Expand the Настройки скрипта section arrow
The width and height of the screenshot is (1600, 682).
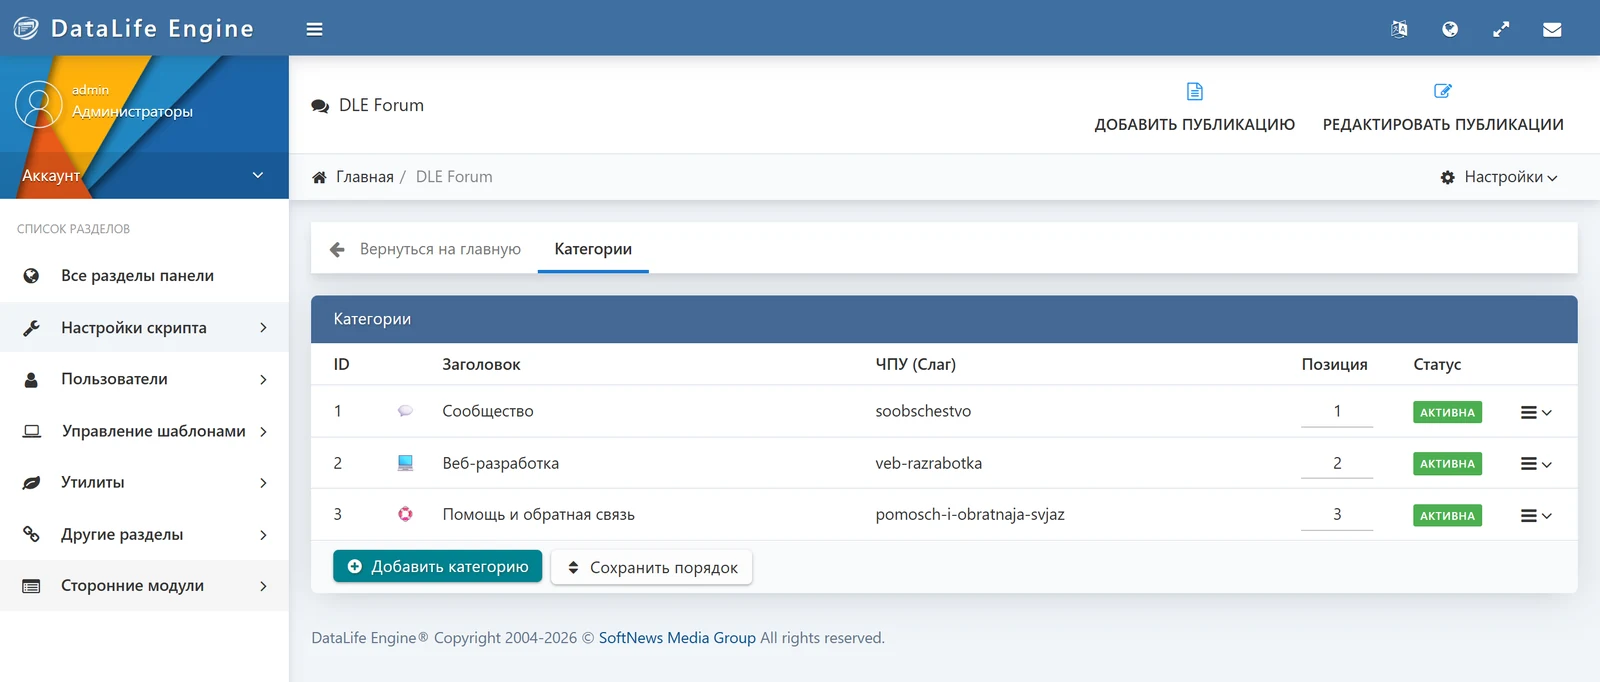pos(263,328)
